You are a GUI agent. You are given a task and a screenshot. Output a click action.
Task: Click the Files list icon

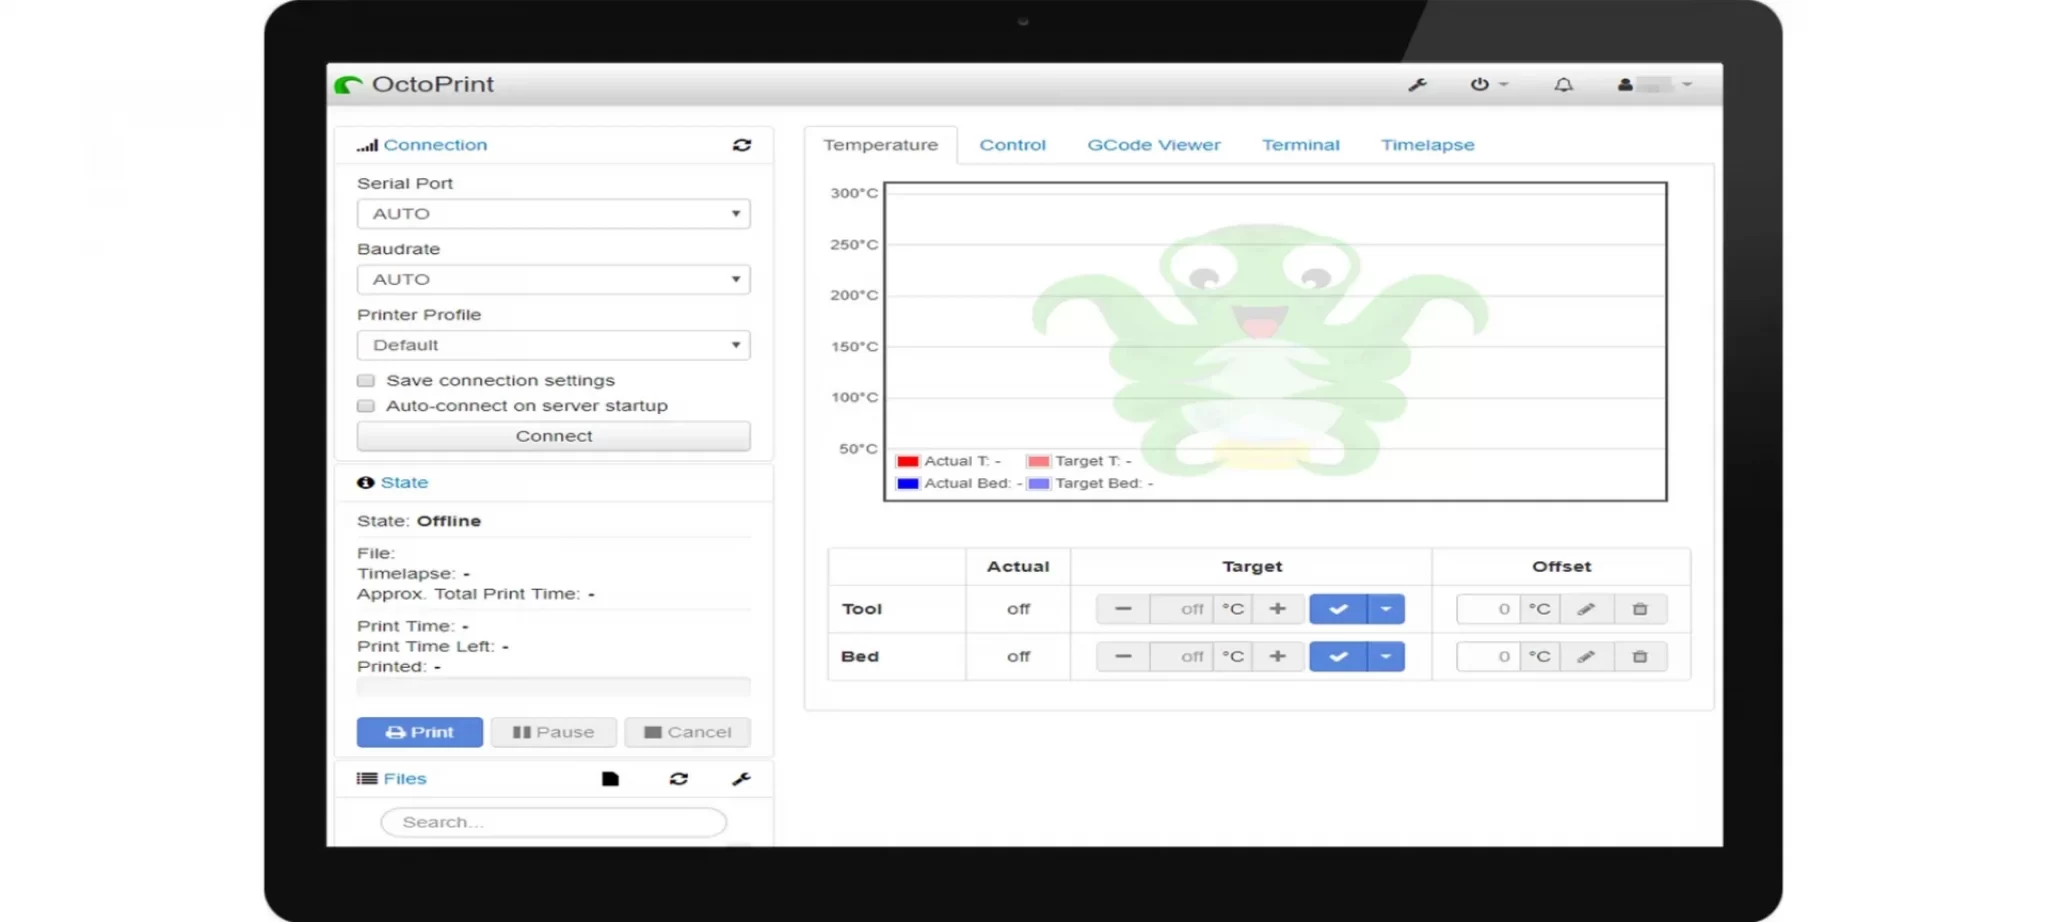367,779
